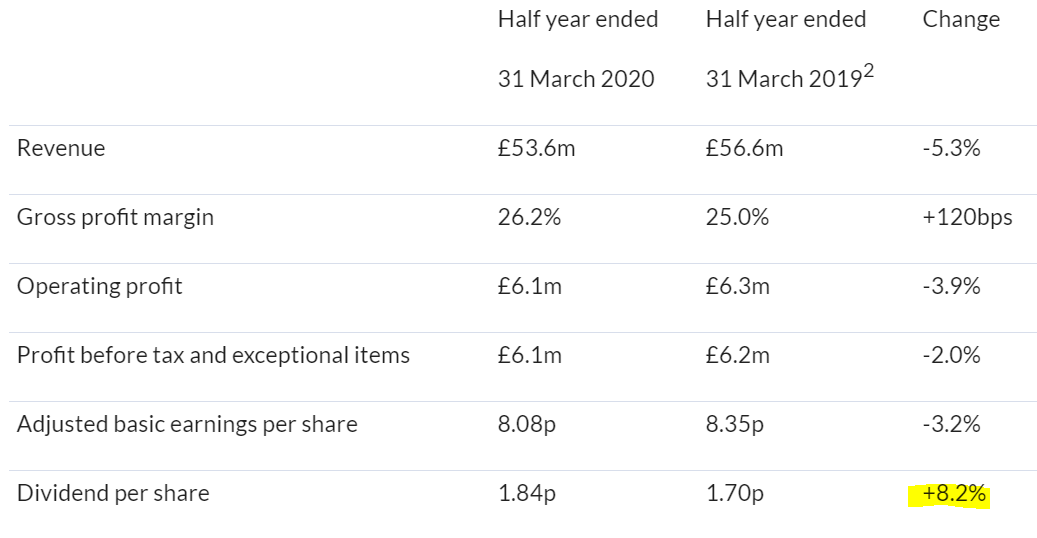This screenshot has height=538, width=1037.
Task: Select the 26.2% margin value
Action: pos(529,217)
